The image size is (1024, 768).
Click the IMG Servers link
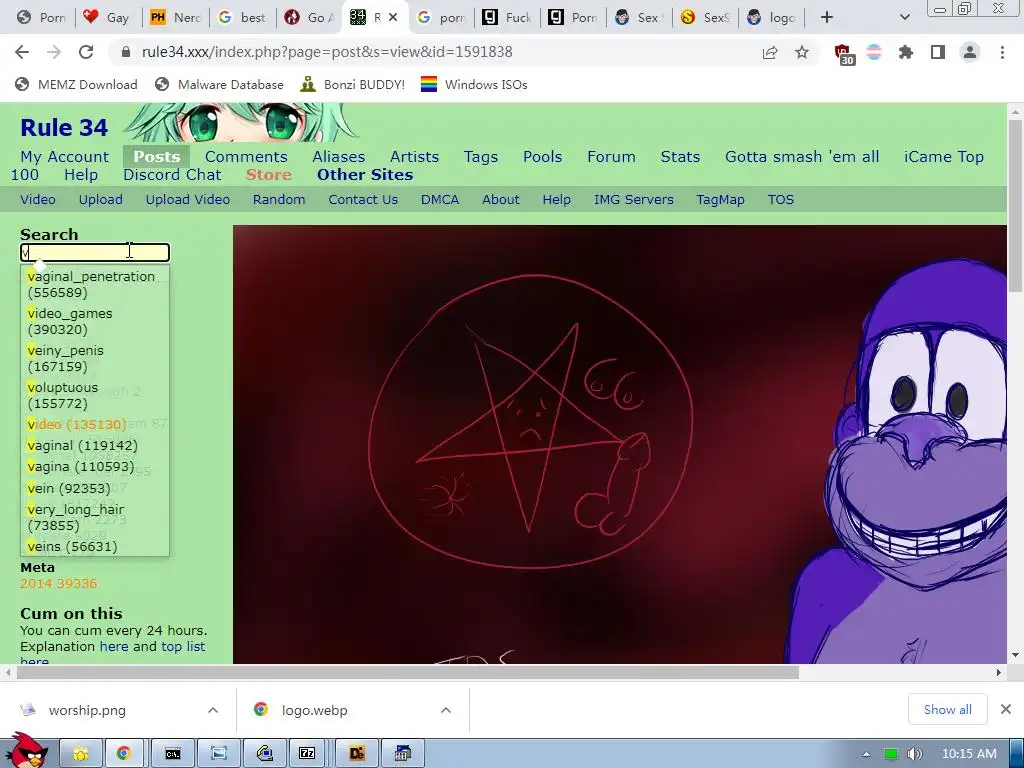[633, 199]
